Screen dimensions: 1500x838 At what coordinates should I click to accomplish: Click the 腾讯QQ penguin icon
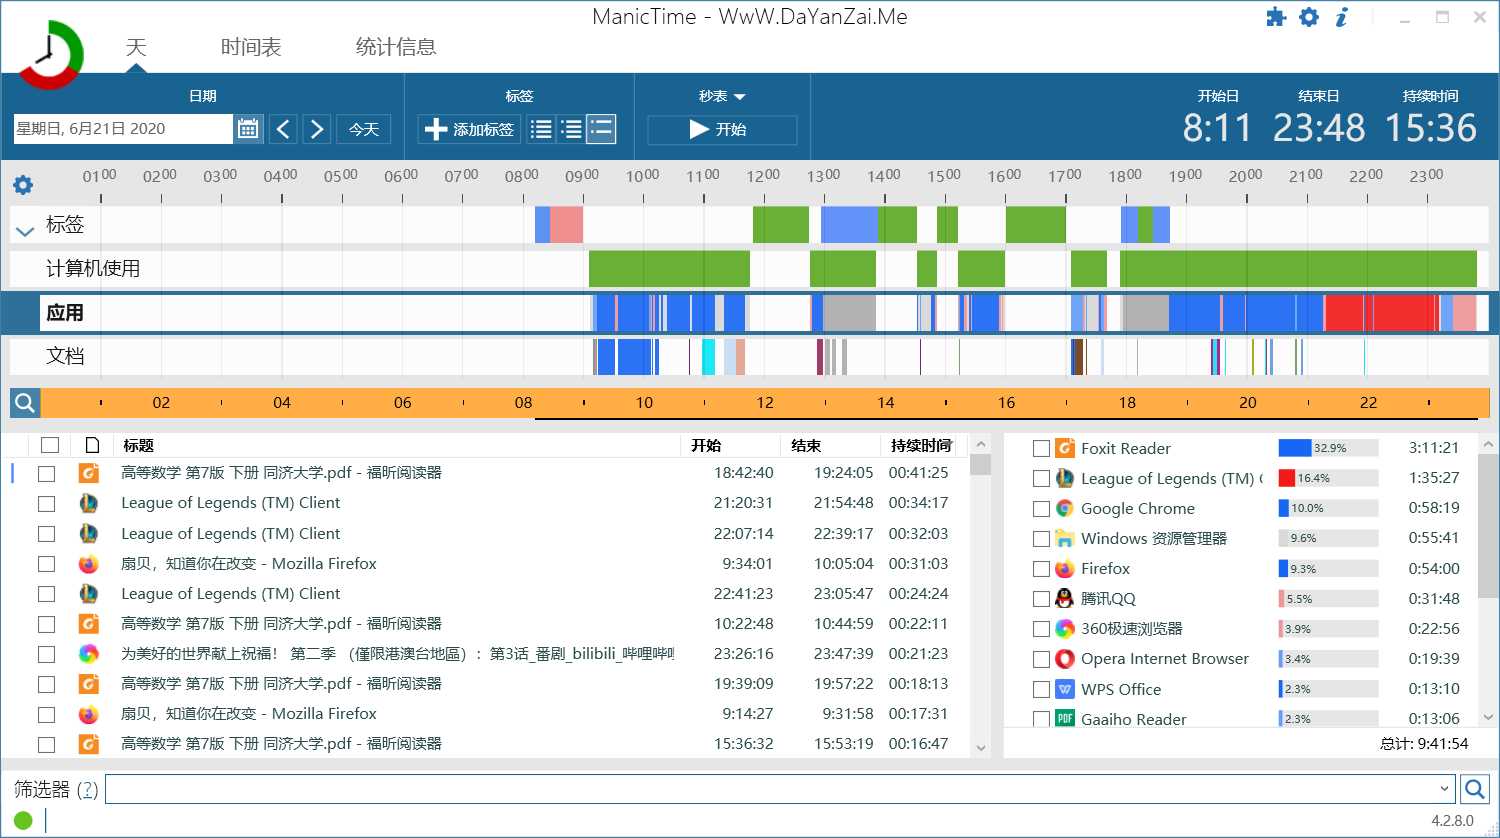[x=1065, y=598]
